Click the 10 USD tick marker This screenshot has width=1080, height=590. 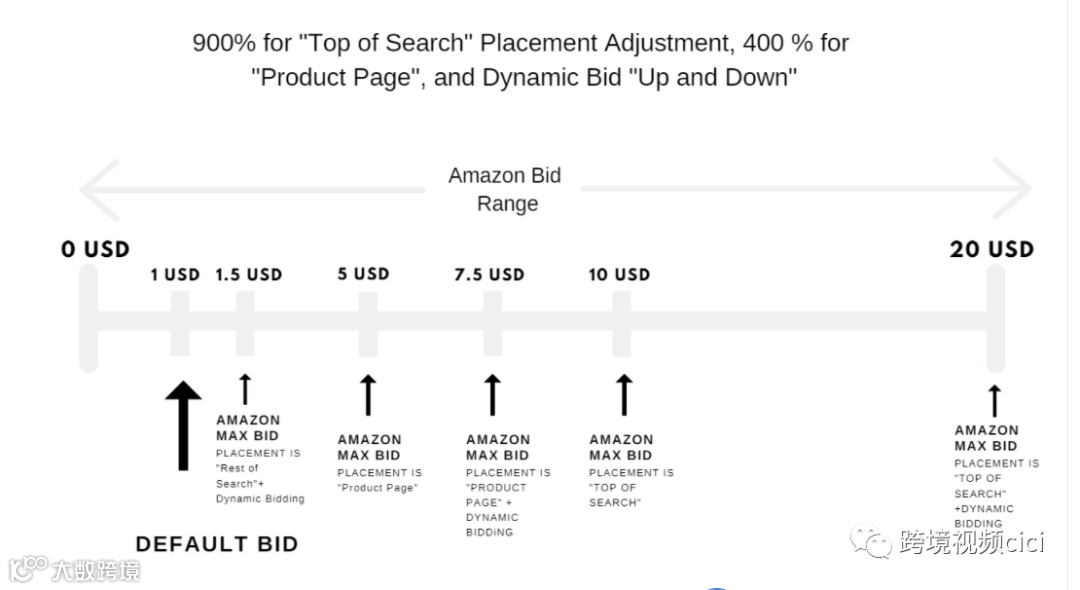coord(621,322)
